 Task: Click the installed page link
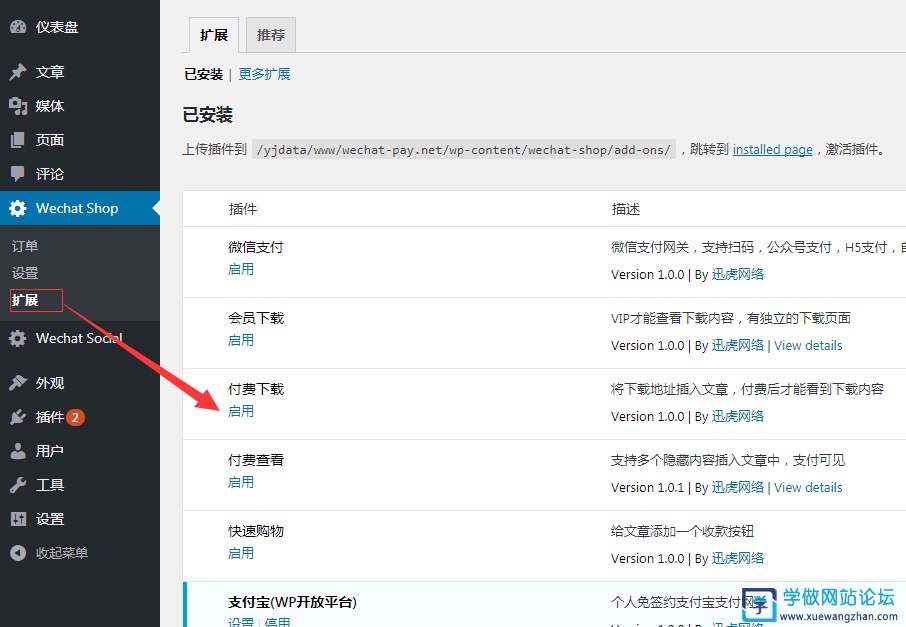pyautogui.click(x=772, y=150)
